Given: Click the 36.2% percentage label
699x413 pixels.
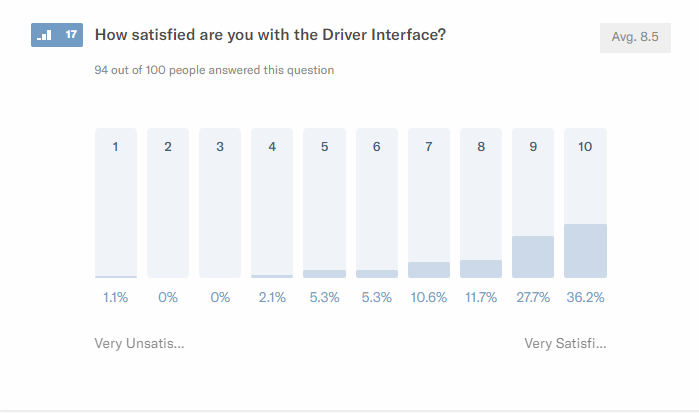Looking at the screenshot, I should click(585, 297).
